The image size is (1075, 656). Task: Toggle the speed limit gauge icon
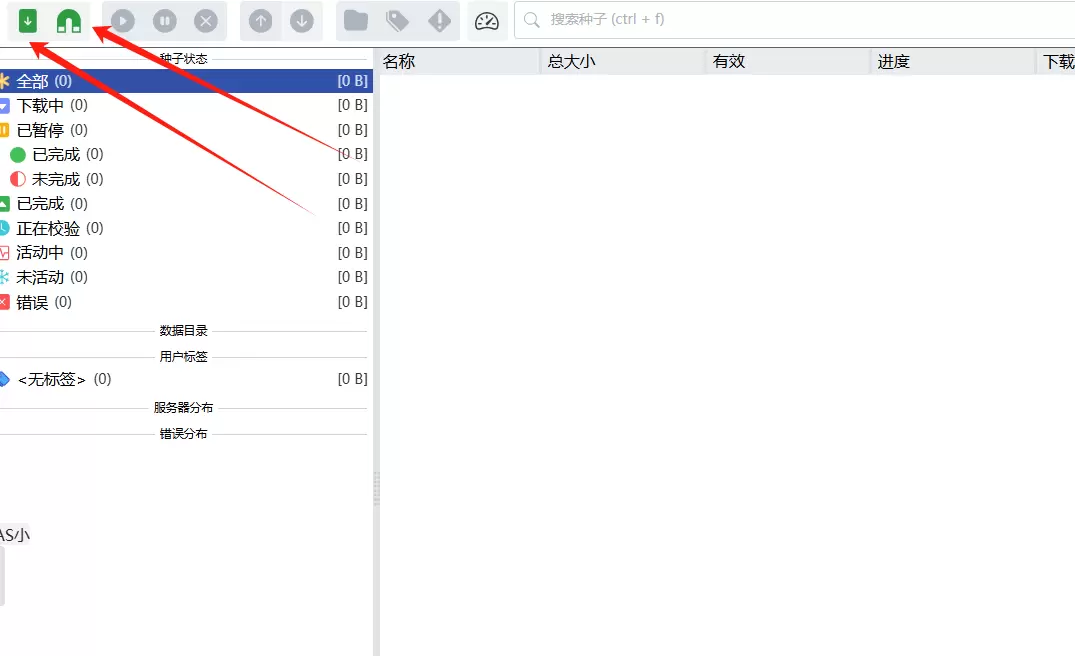tap(487, 20)
